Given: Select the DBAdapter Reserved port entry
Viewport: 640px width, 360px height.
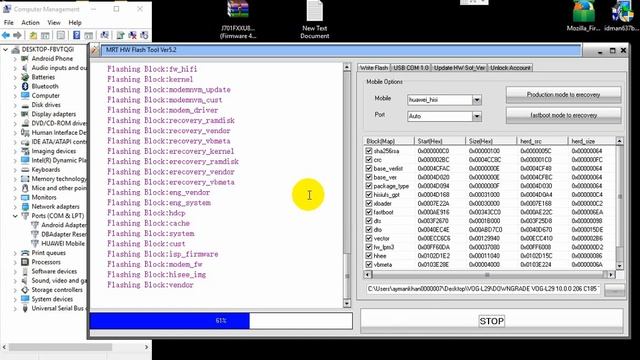Looking at the screenshot, I should coord(64,234).
